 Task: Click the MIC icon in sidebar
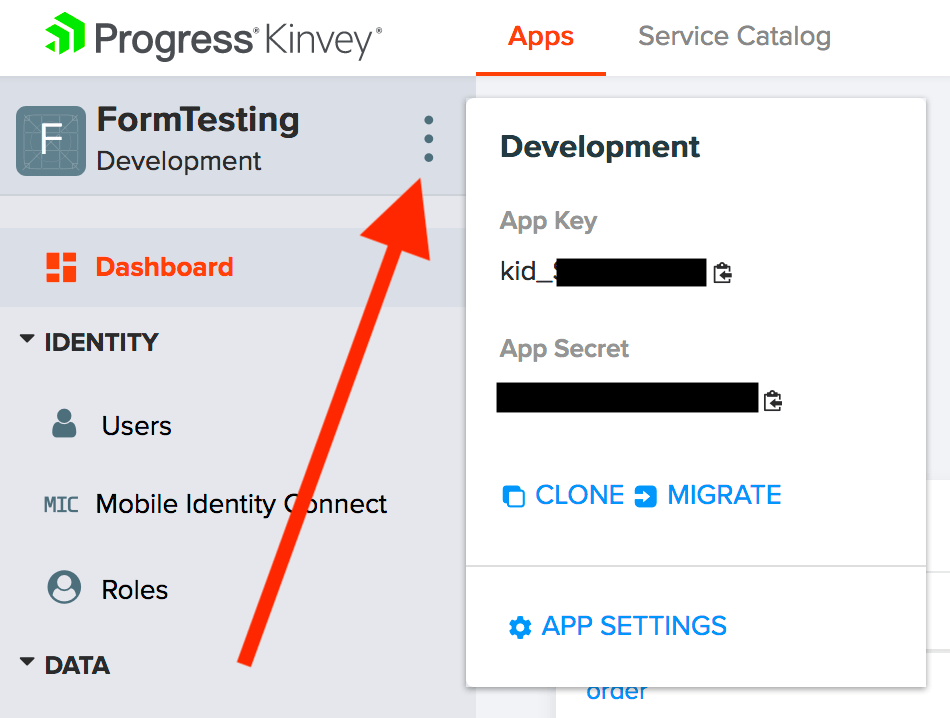click(61, 504)
